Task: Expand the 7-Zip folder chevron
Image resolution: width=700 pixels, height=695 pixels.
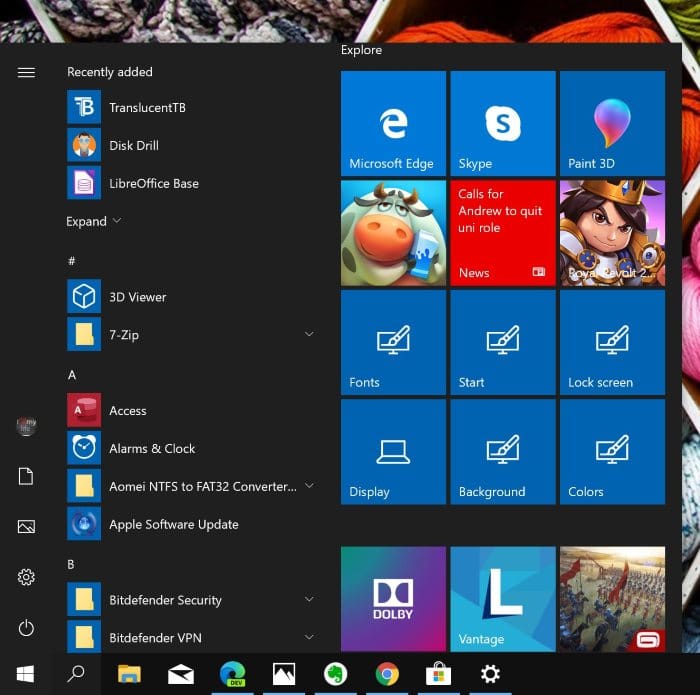Action: [309, 334]
